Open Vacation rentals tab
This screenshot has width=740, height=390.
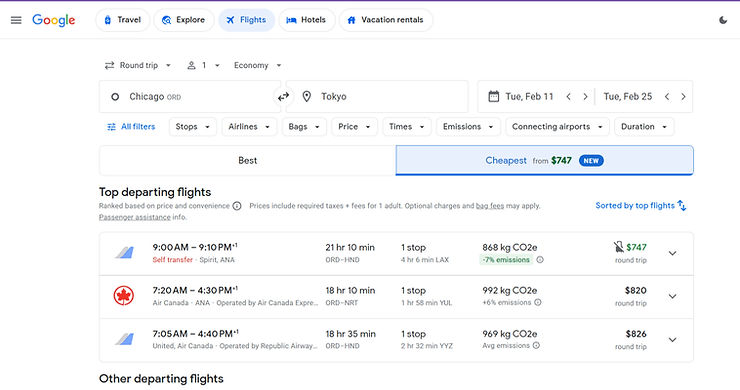pyautogui.click(x=386, y=20)
